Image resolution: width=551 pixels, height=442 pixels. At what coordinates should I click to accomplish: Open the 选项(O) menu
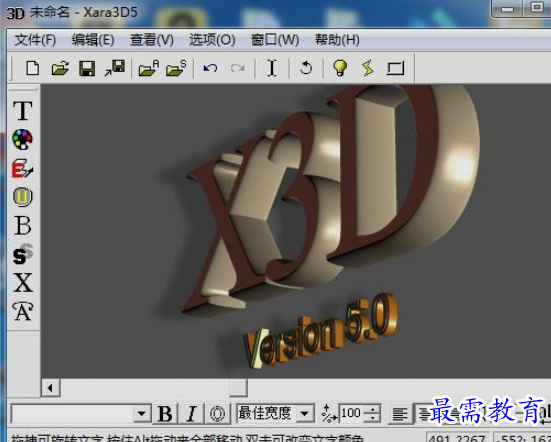pyautogui.click(x=212, y=40)
